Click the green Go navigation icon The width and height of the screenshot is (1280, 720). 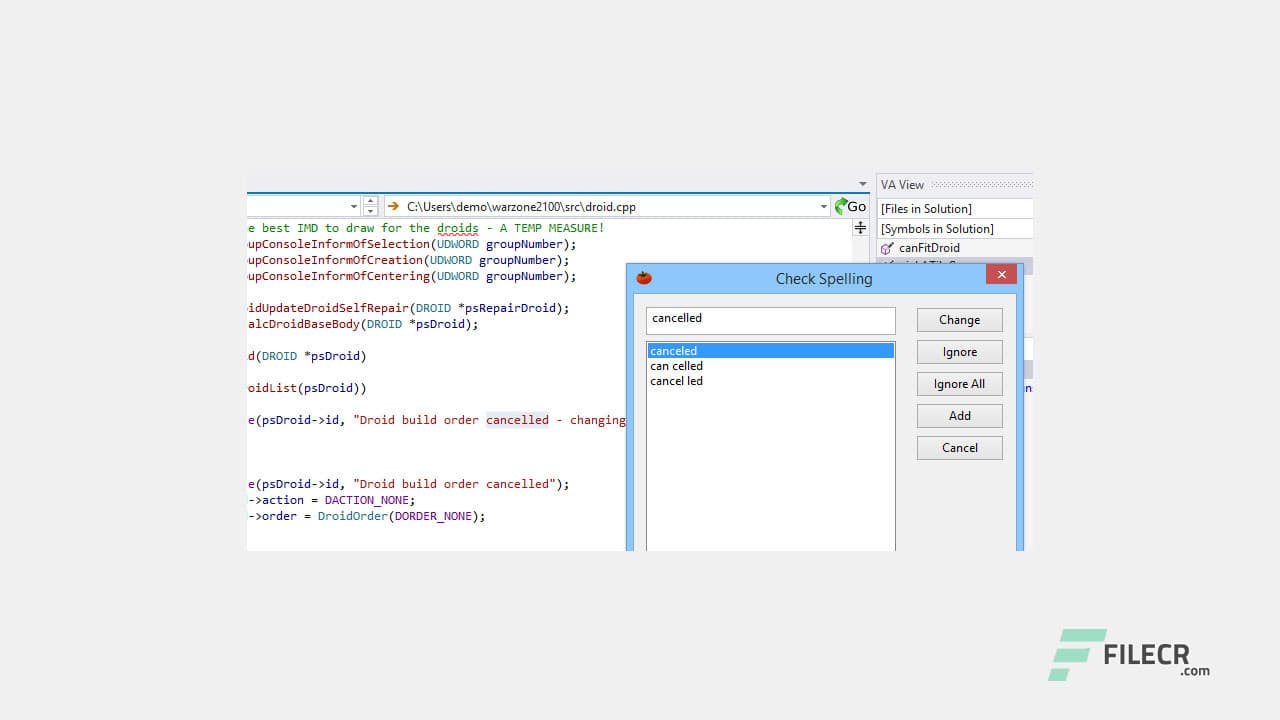pos(843,206)
